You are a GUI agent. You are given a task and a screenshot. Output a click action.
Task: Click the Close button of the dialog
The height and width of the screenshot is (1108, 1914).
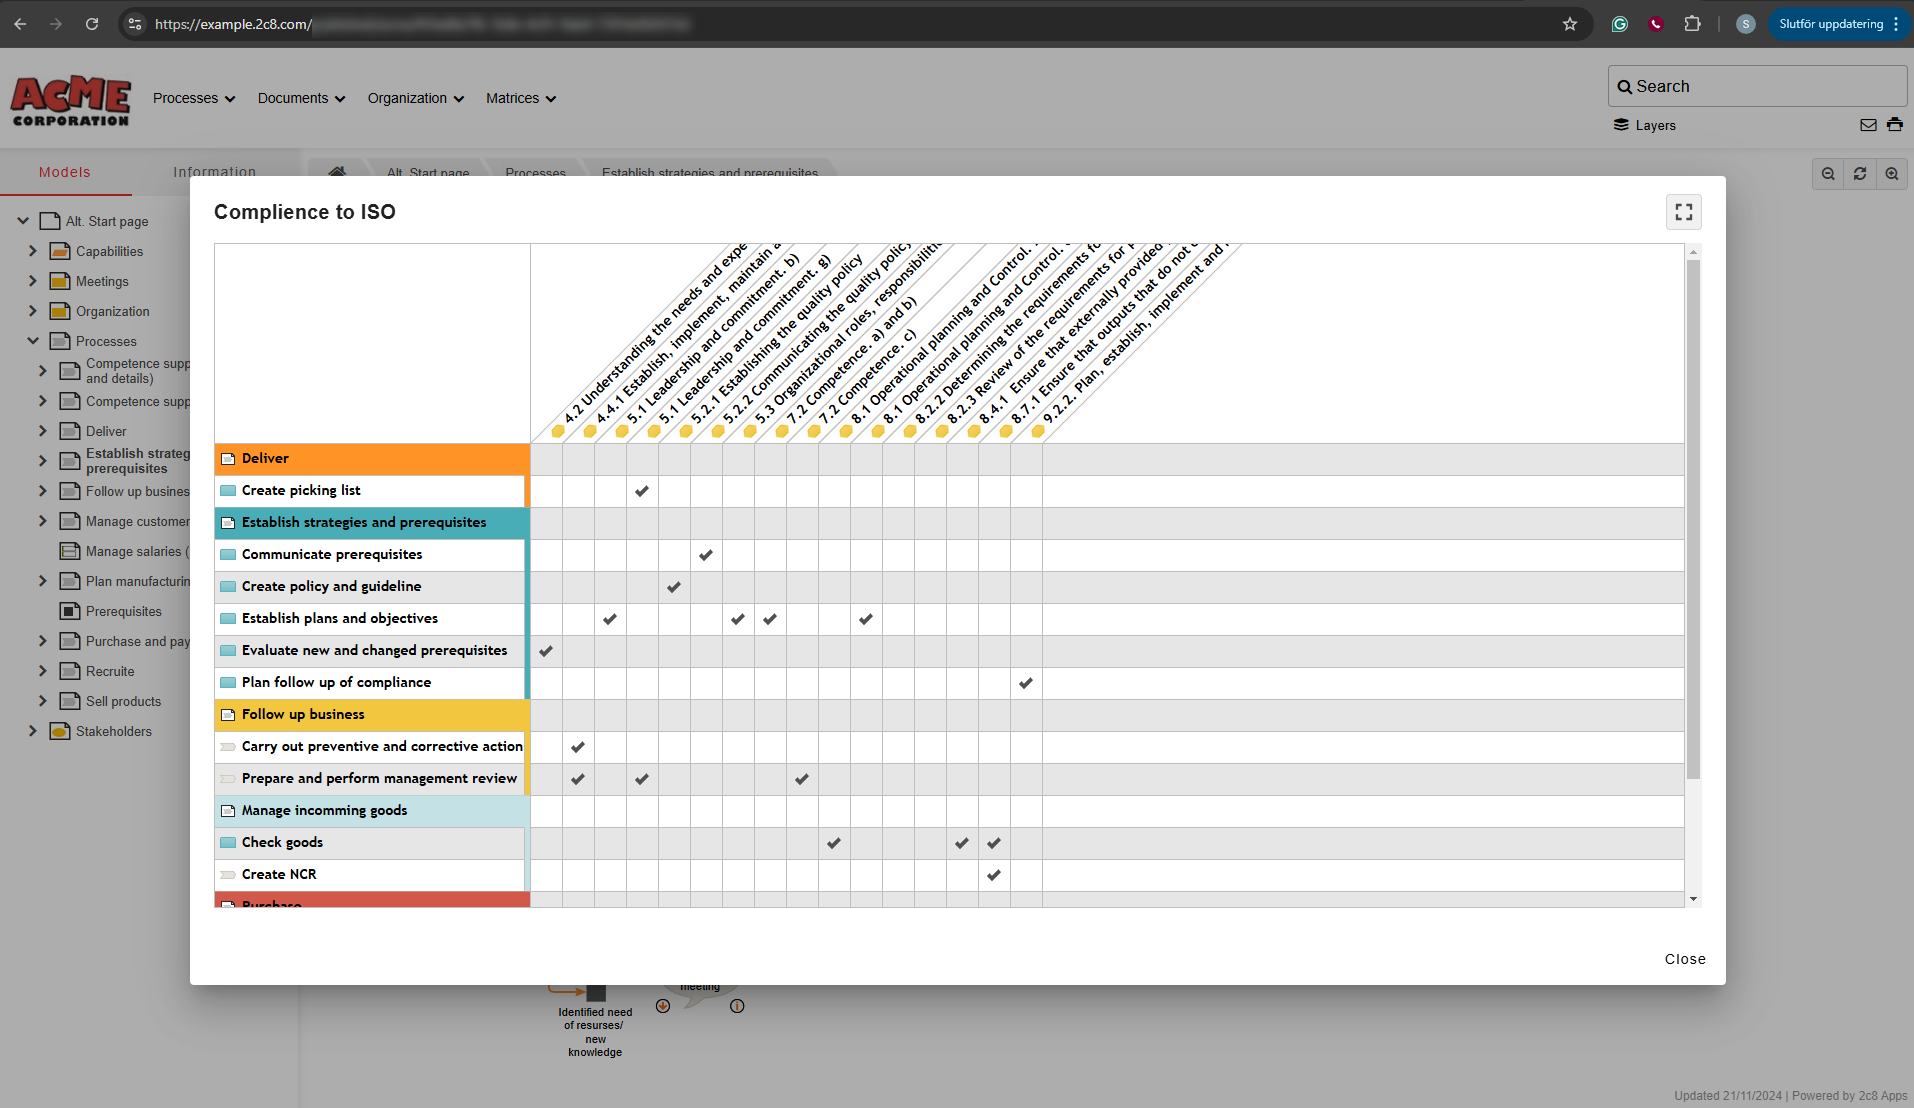coord(1684,958)
